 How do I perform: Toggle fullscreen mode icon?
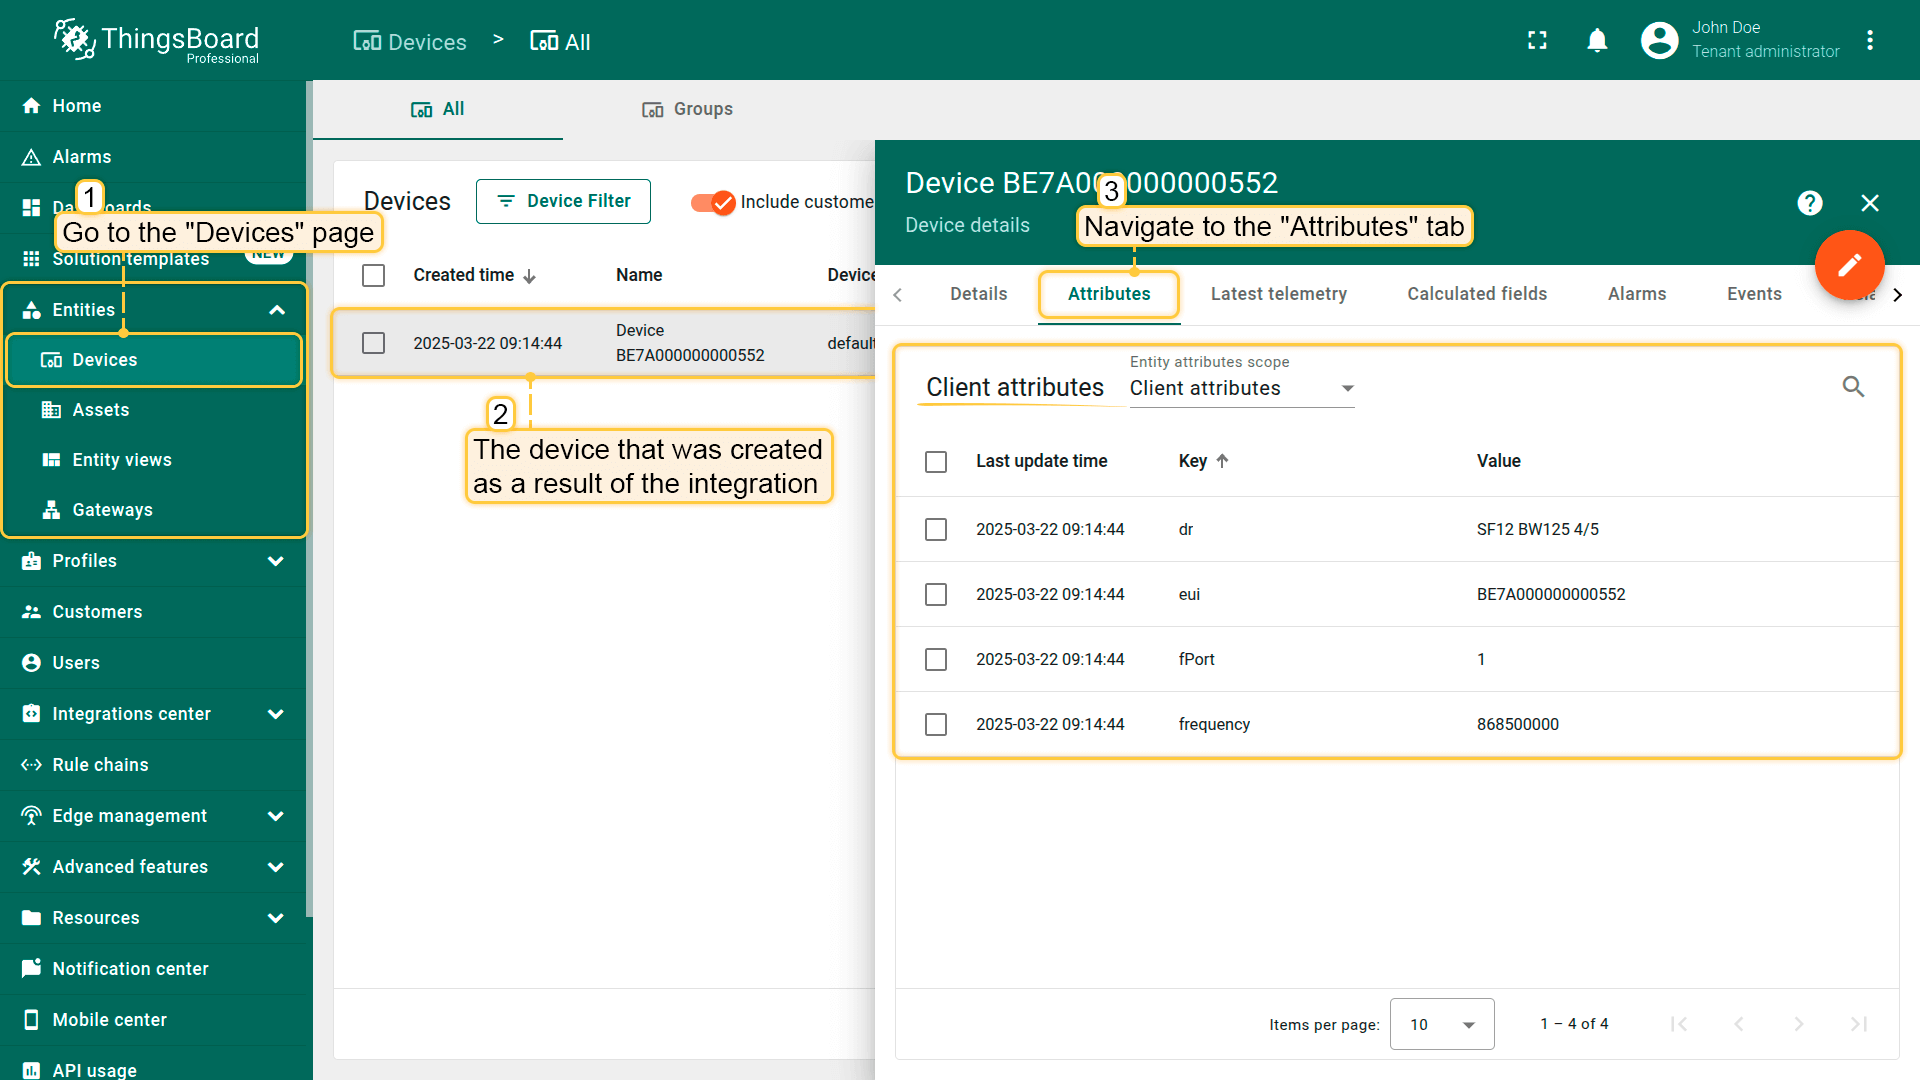pyautogui.click(x=1537, y=41)
